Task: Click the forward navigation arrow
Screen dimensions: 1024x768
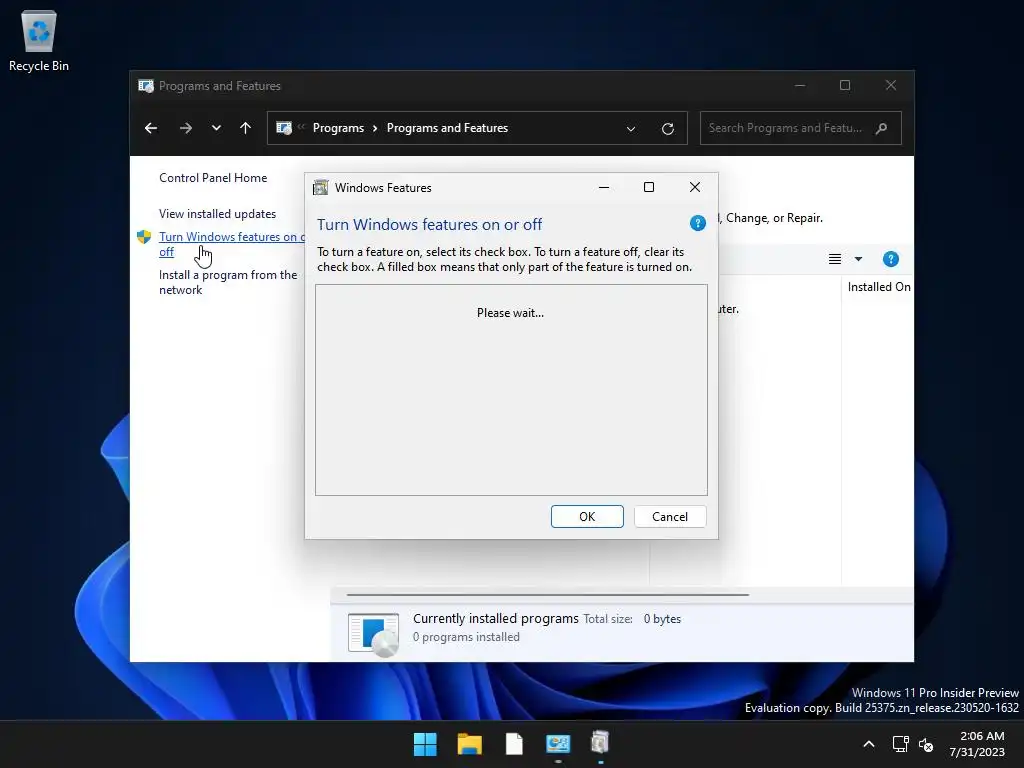Action: point(185,128)
